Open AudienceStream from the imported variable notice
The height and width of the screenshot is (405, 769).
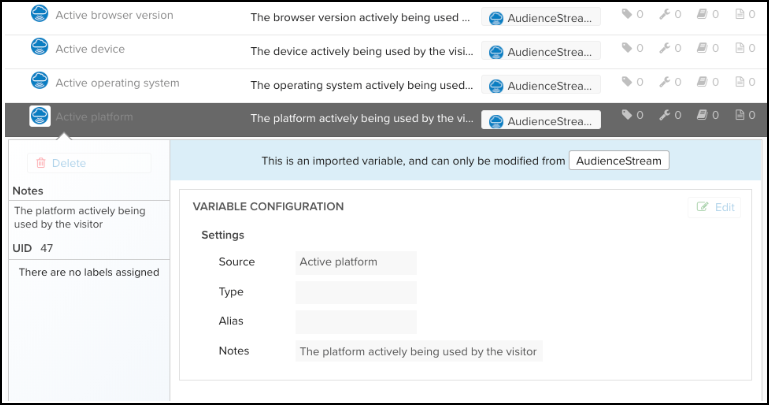(x=618, y=160)
